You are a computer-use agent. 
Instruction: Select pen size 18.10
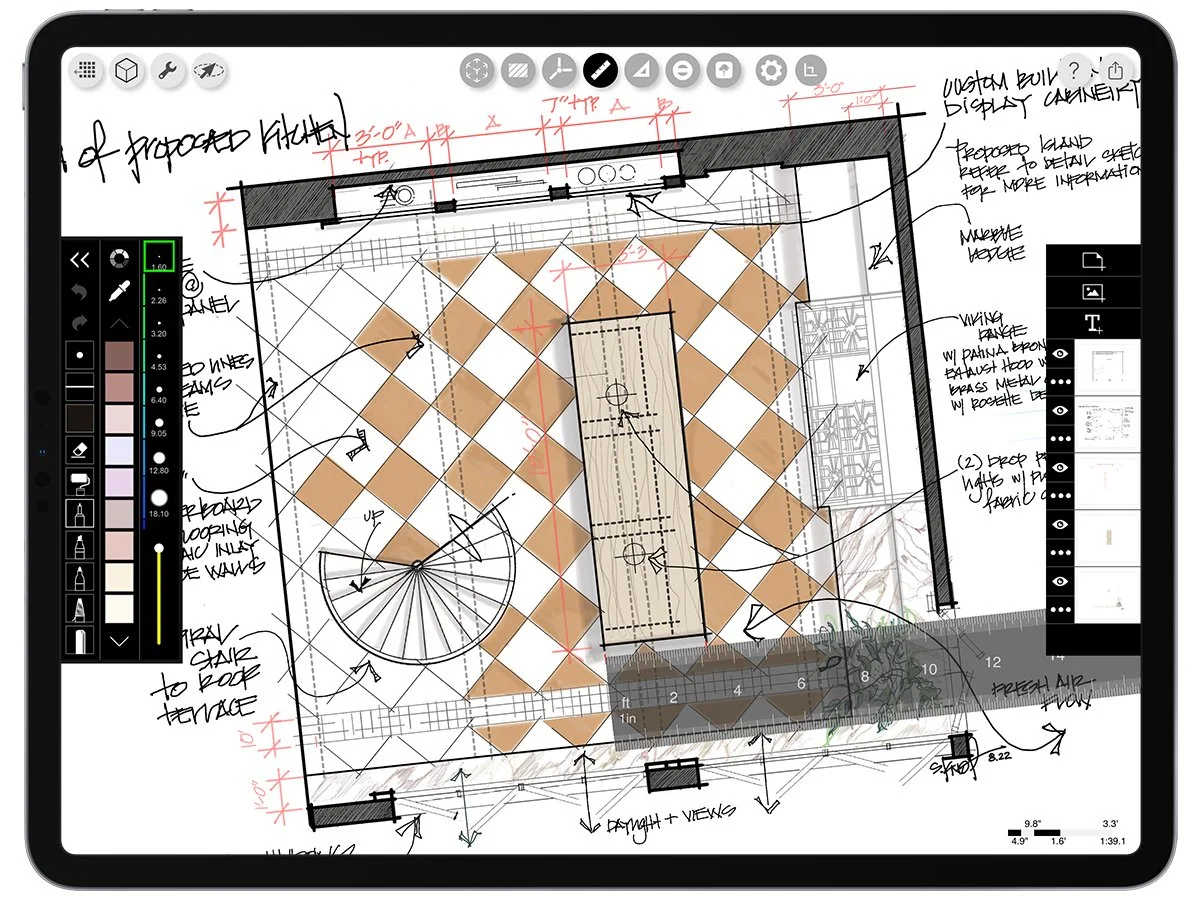point(159,501)
